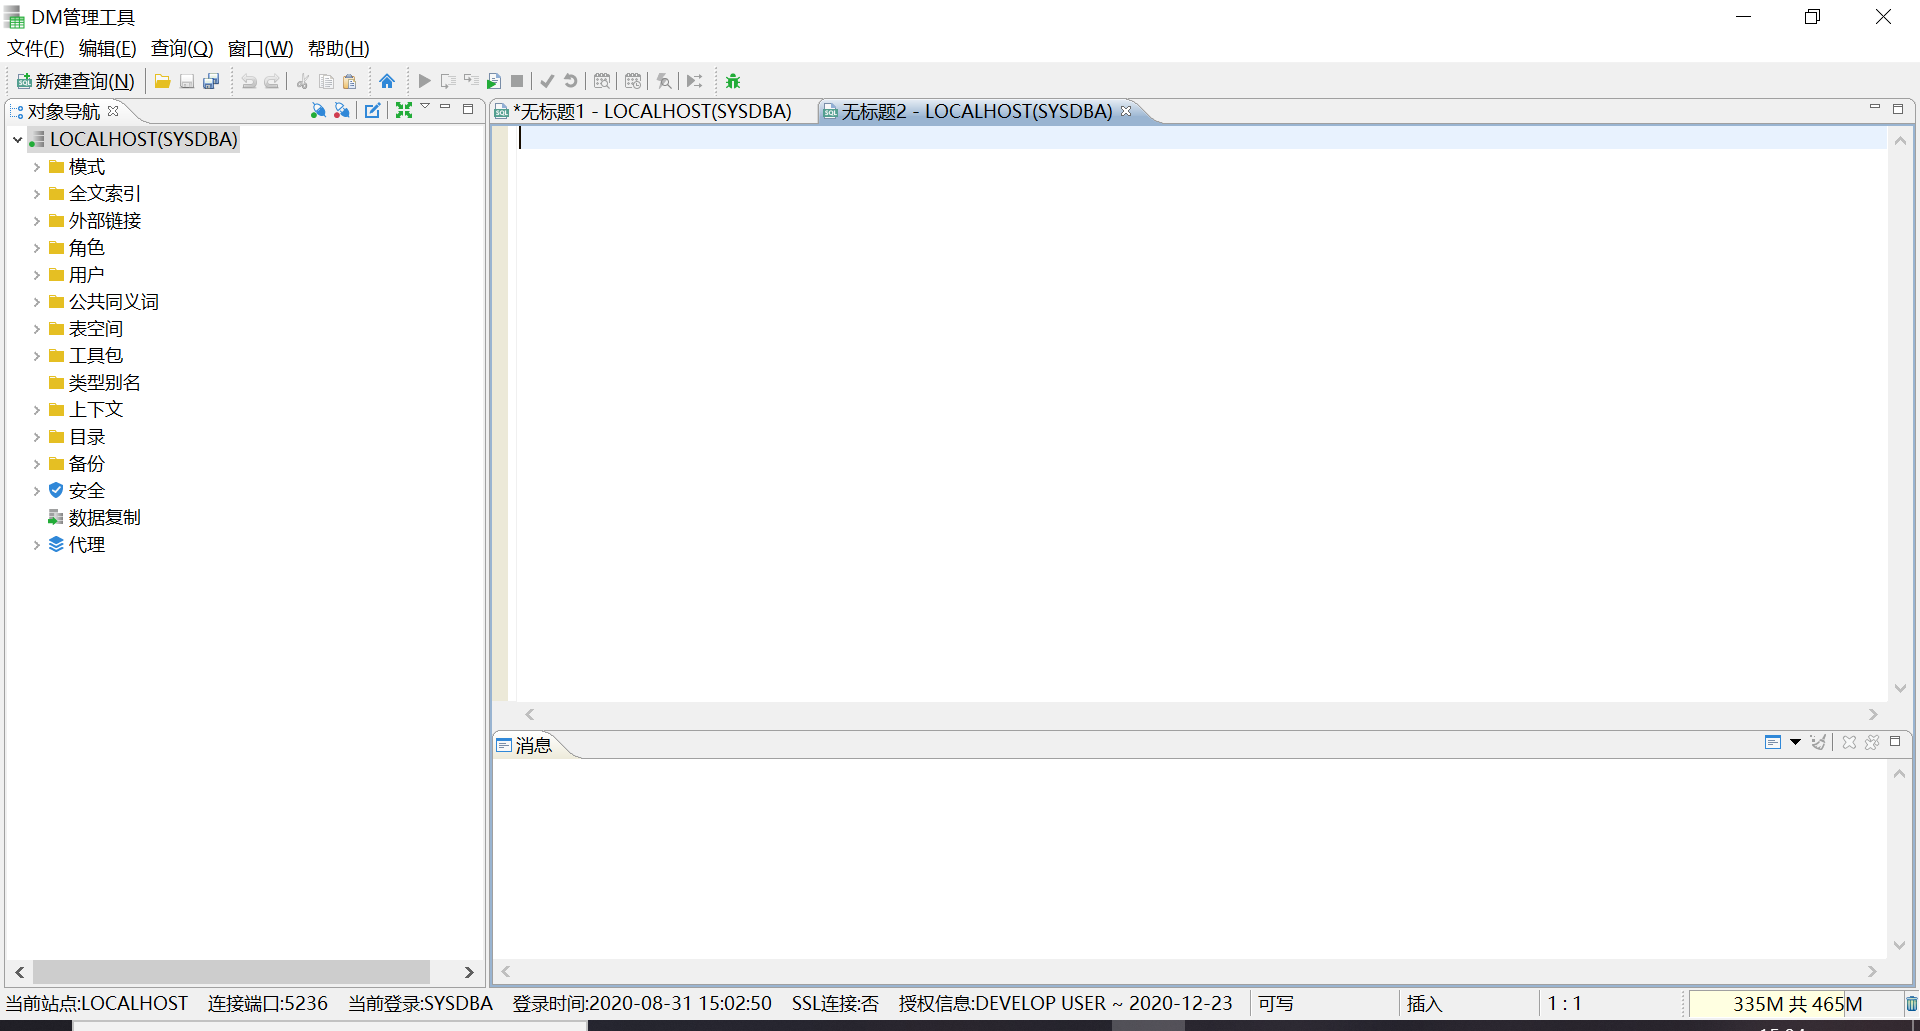1920x1031 pixels.
Task: Maximize the 消息 panel
Action: point(1895,742)
